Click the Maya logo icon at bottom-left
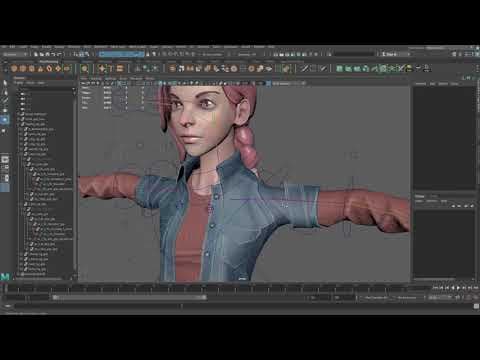The image size is (480, 360). pyautogui.click(x=5, y=276)
